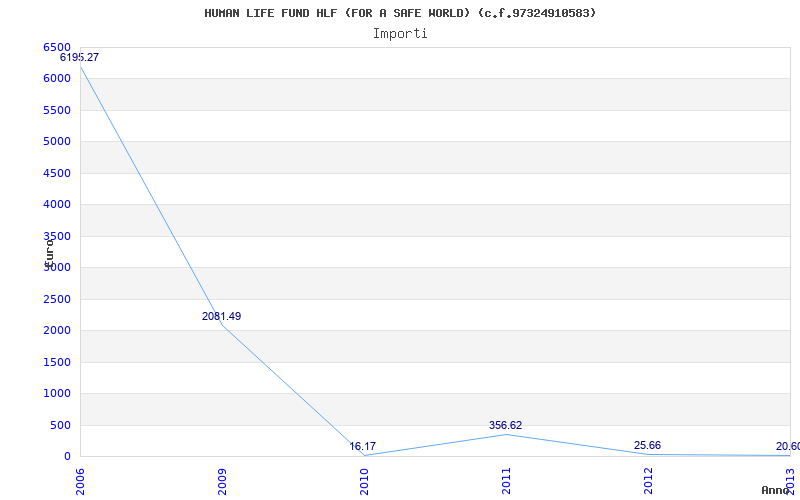Click the 1000 y-axis tick label

pos(57,393)
